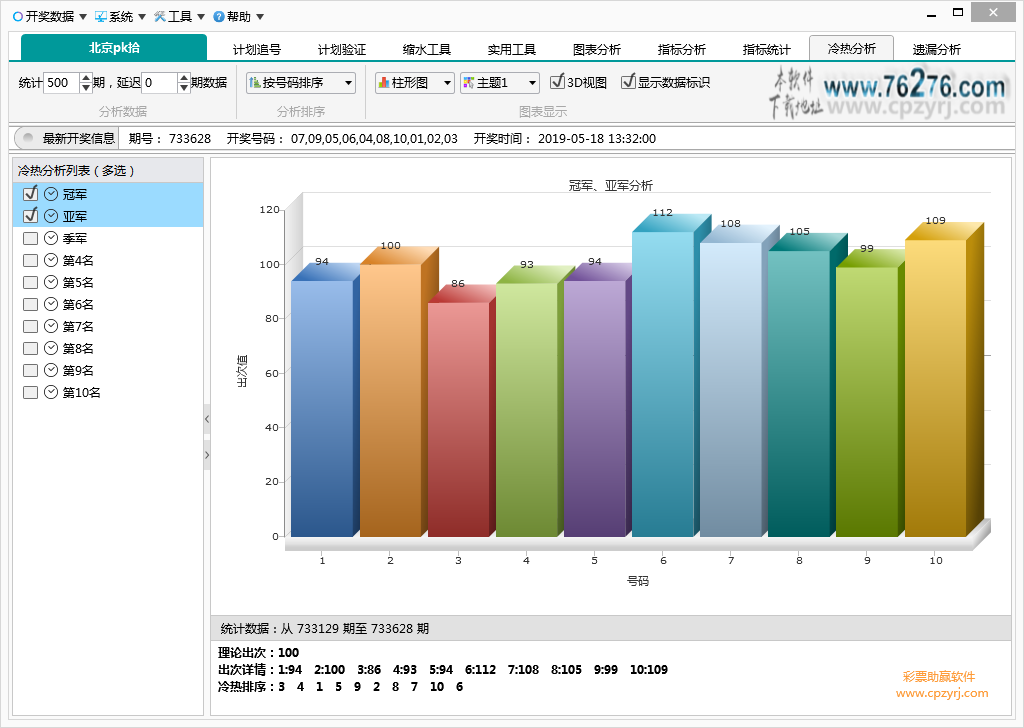Click the 理论出次：100 text

(x=259, y=652)
